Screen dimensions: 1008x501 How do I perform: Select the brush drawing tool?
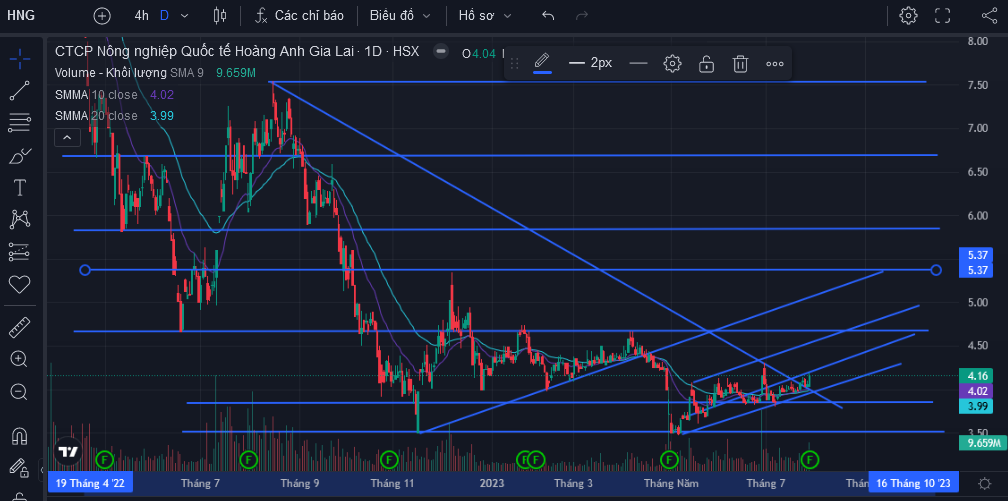20,155
